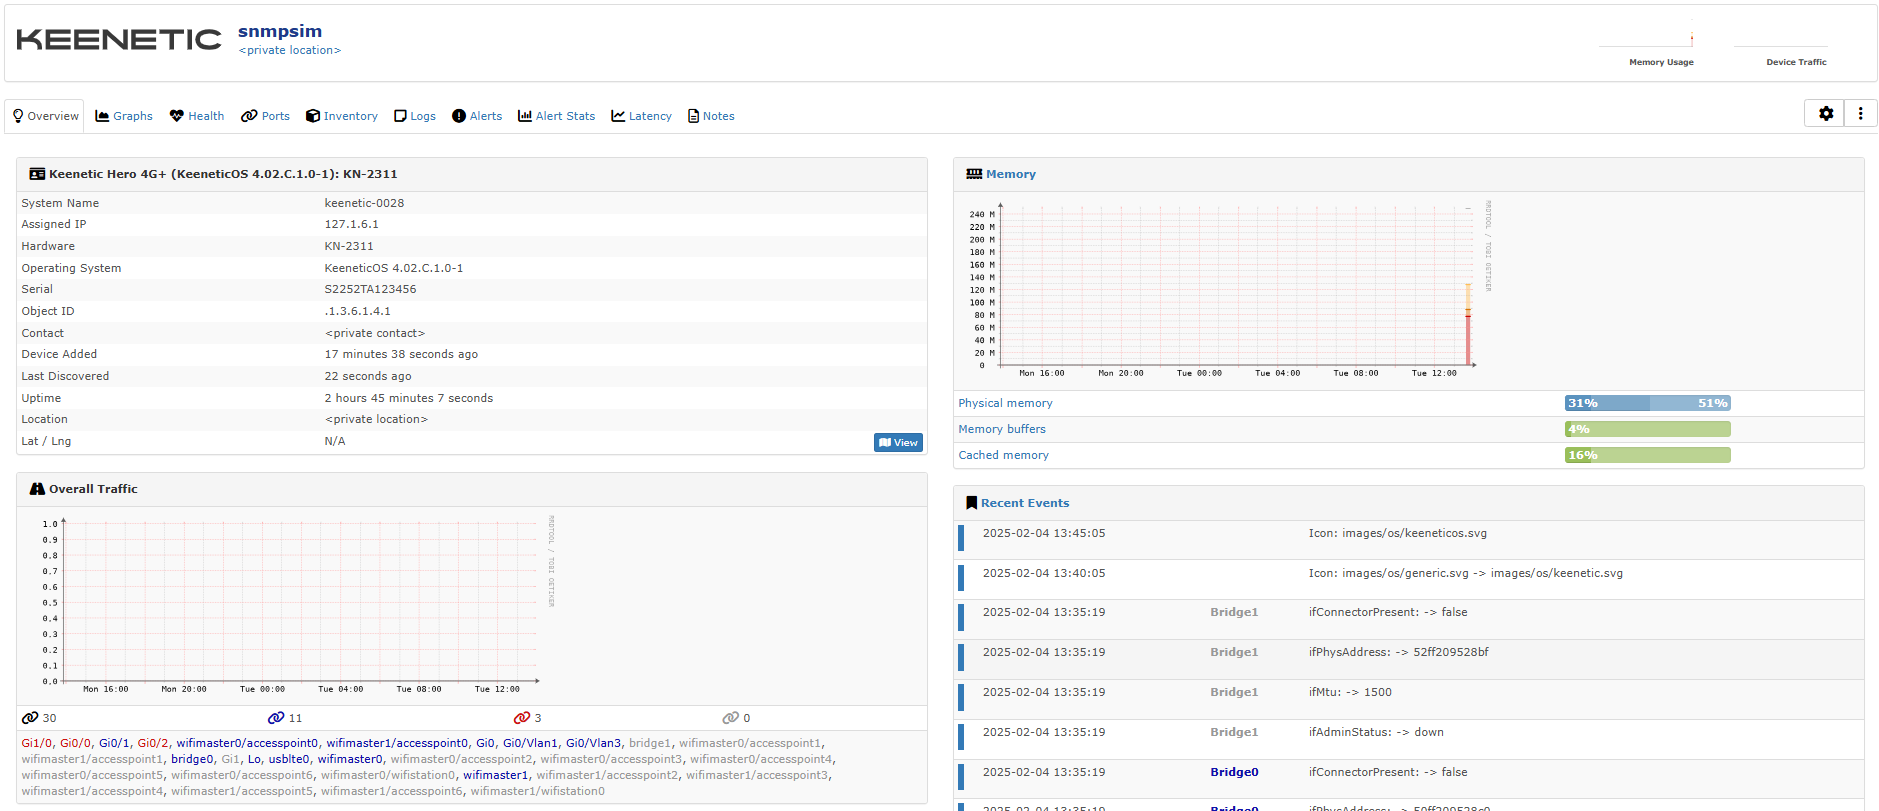Viewport: 1879px width, 811px height.
Task: Open the Inventory tab
Action: pos(342,116)
